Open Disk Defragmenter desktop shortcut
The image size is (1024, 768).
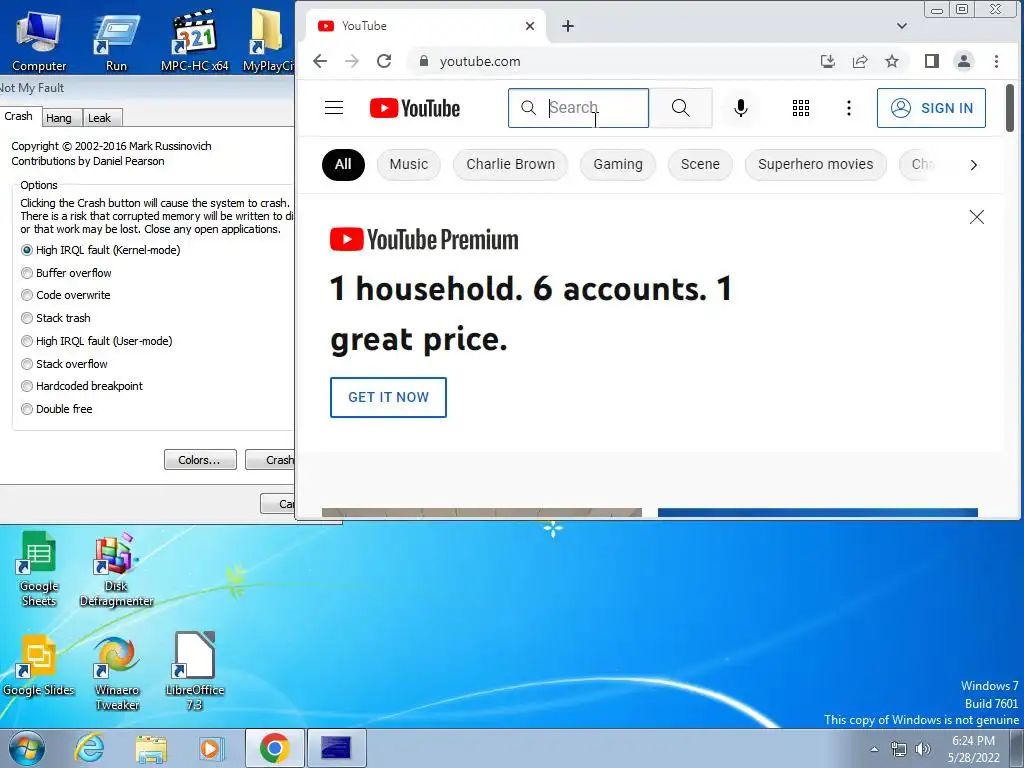[x=116, y=569]
